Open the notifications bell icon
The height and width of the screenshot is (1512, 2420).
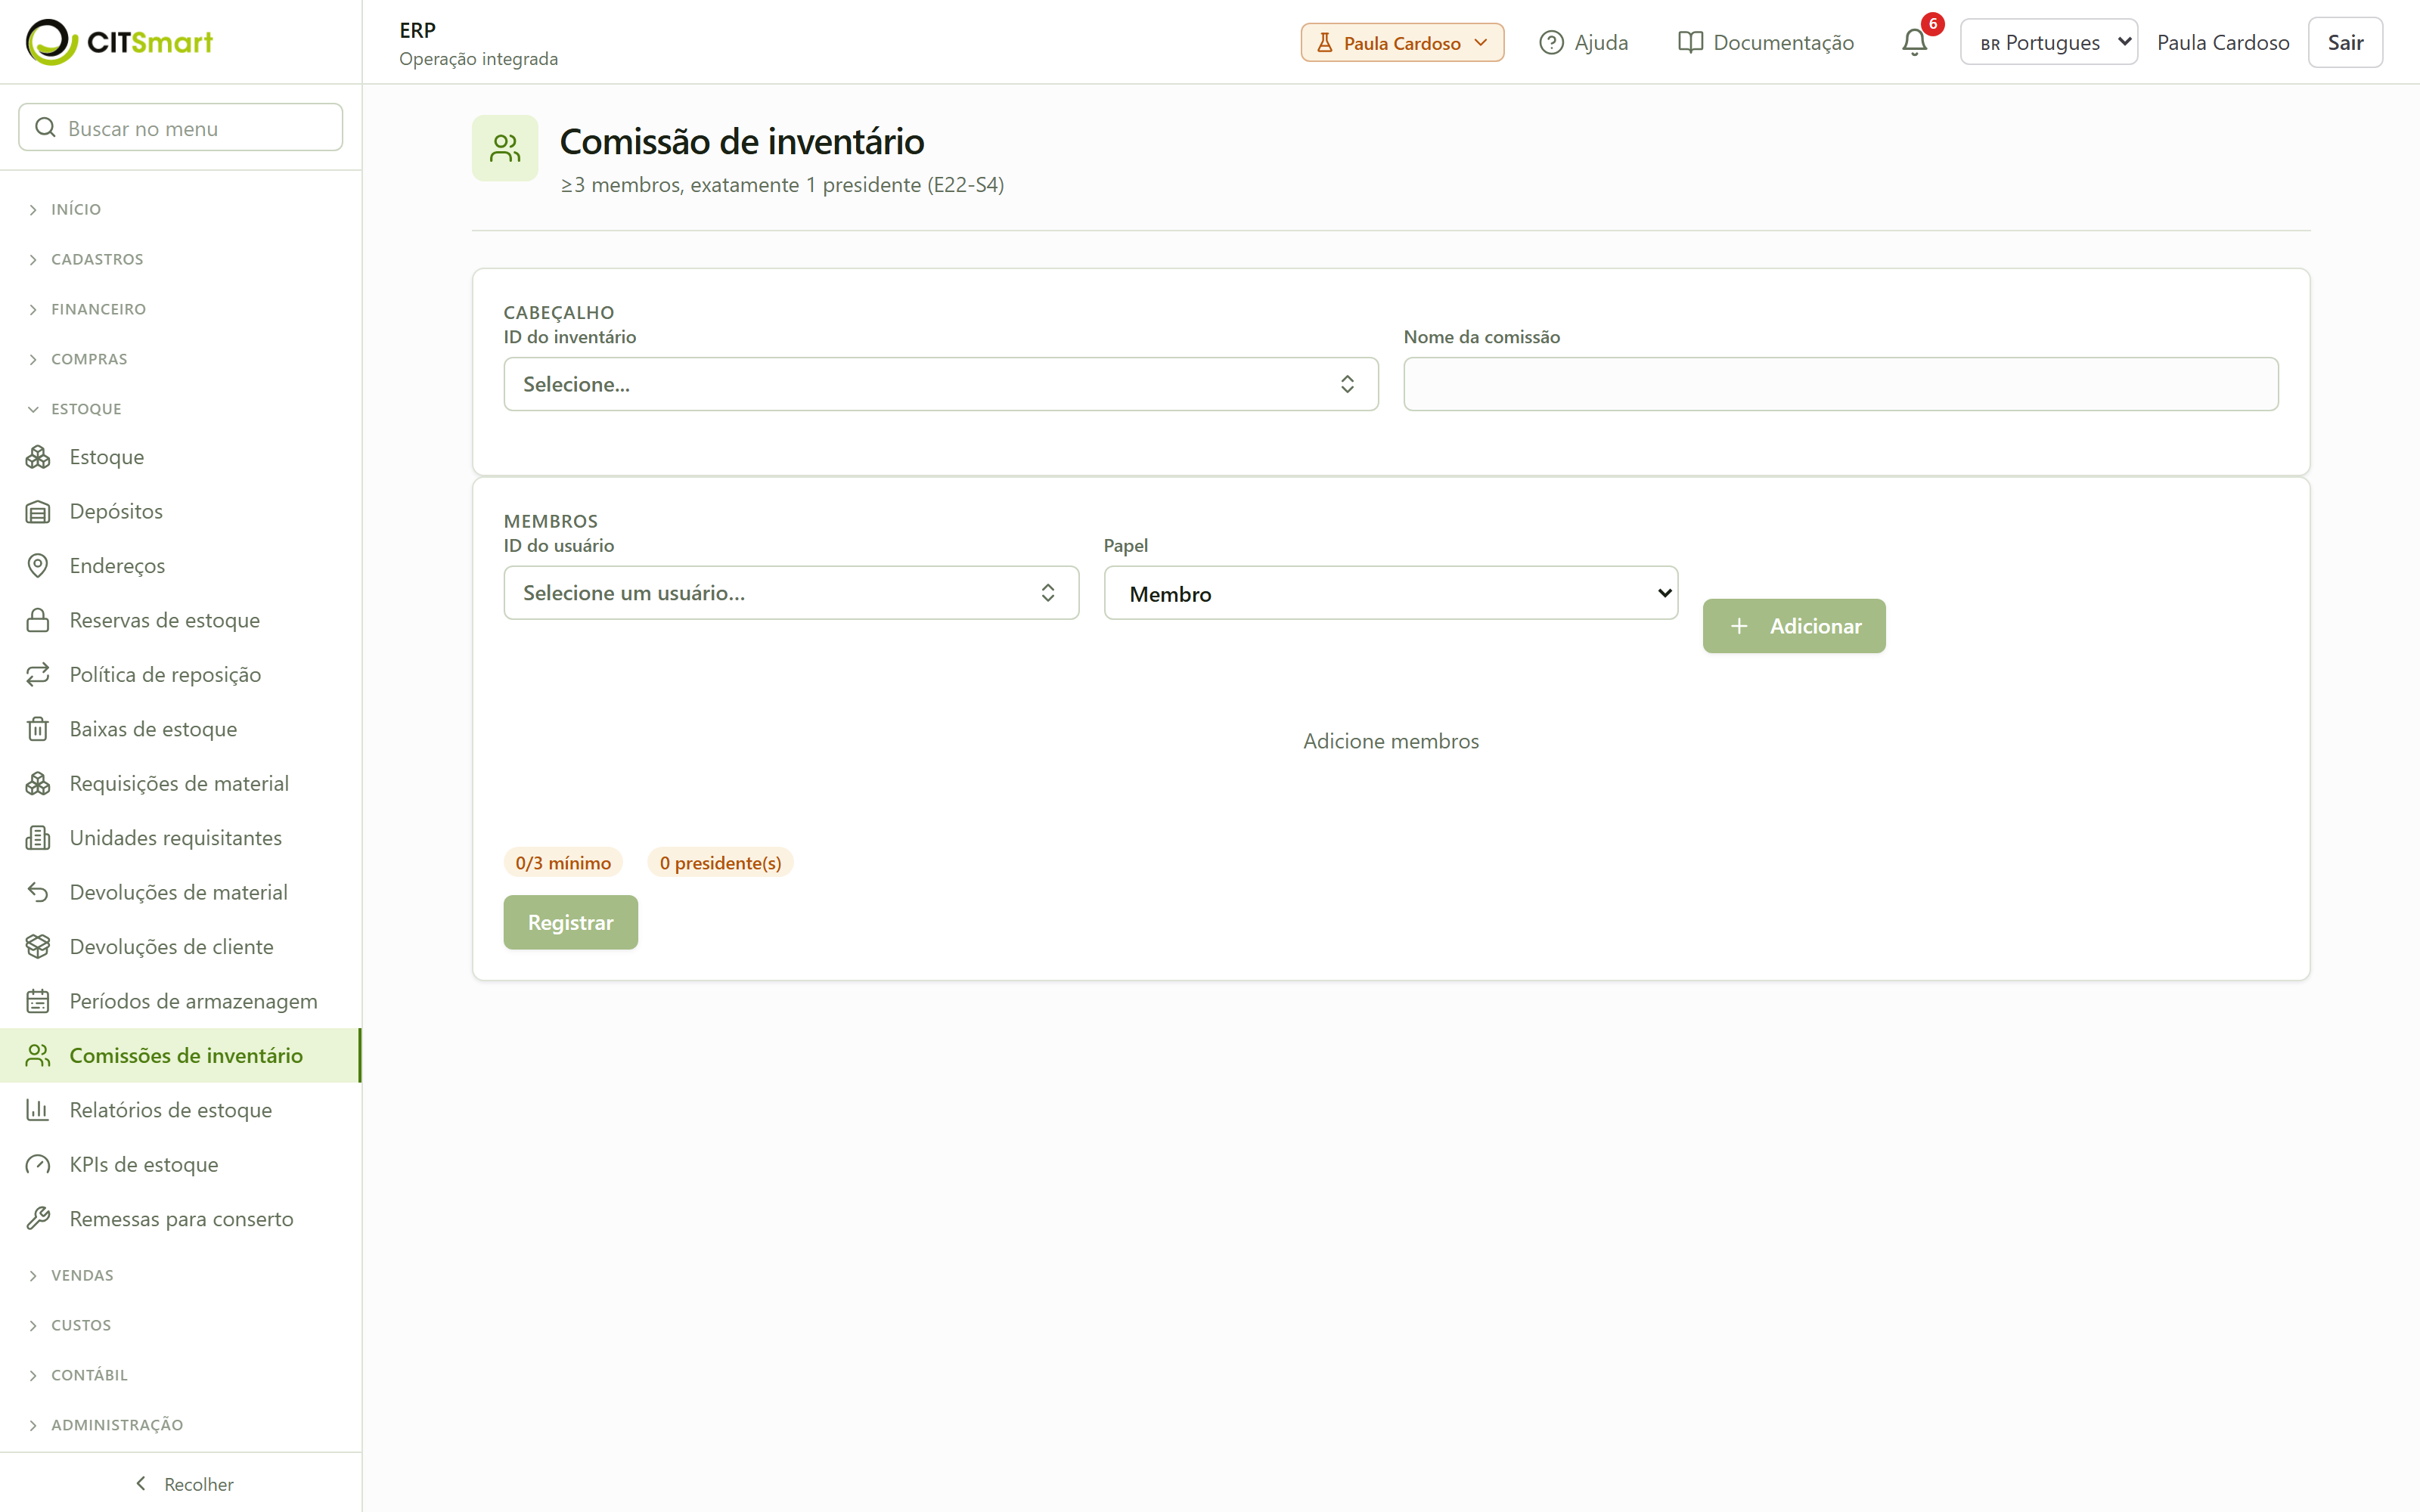(1914, 42)
